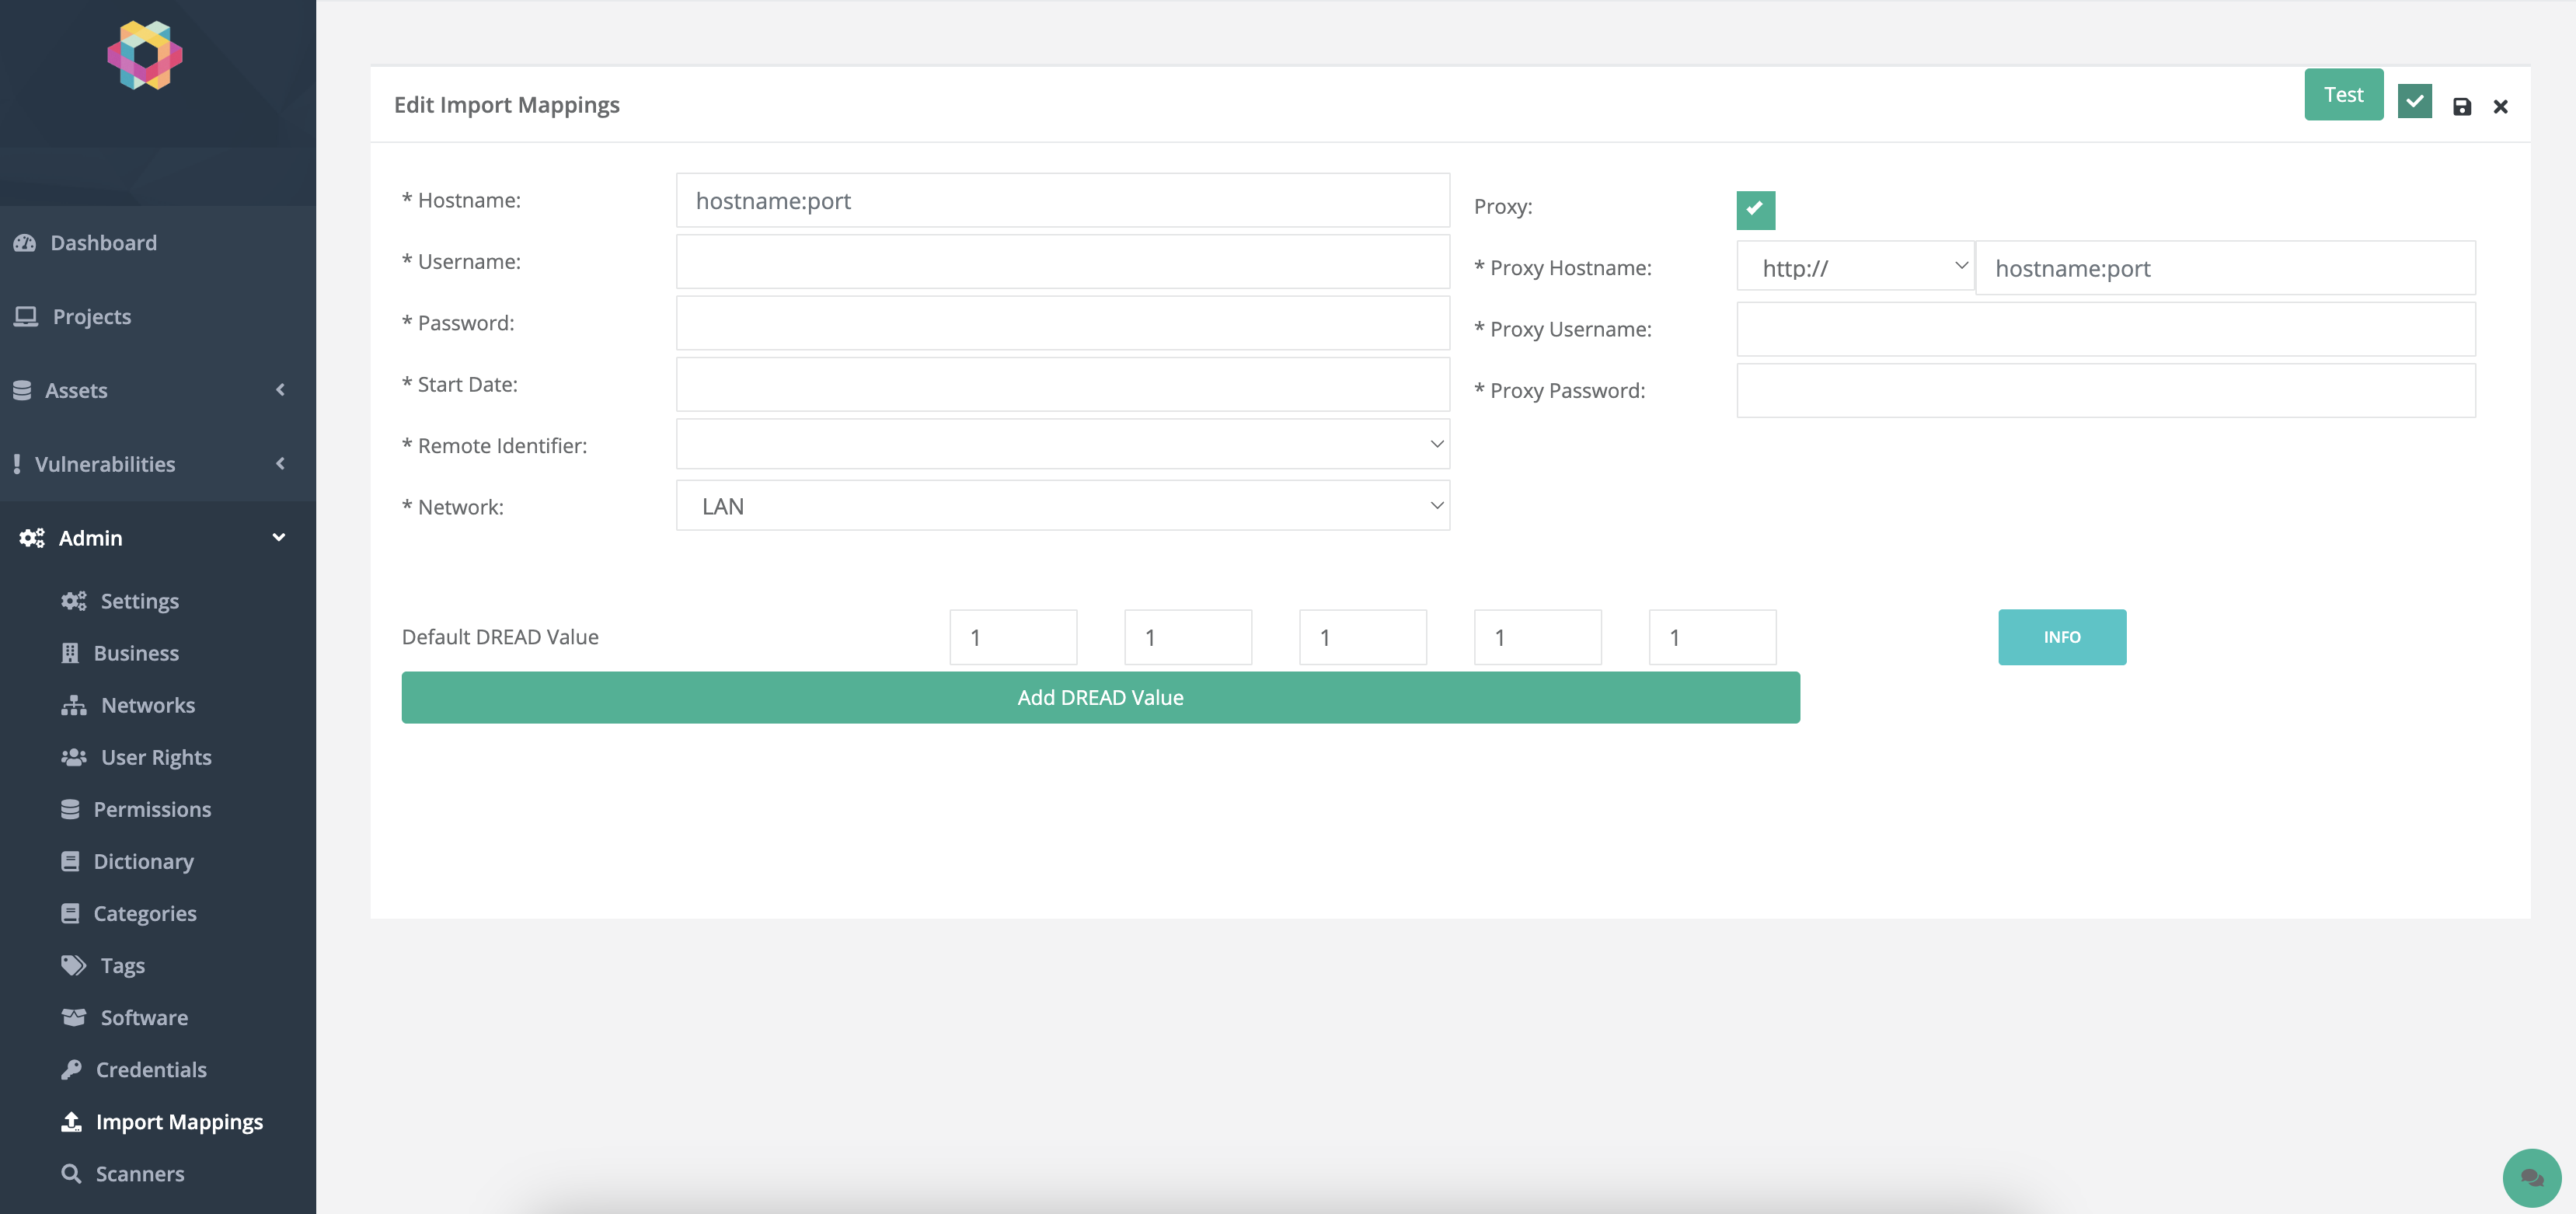
Task: Collapse the Admin menu chevron
Action: coord(279,538)
